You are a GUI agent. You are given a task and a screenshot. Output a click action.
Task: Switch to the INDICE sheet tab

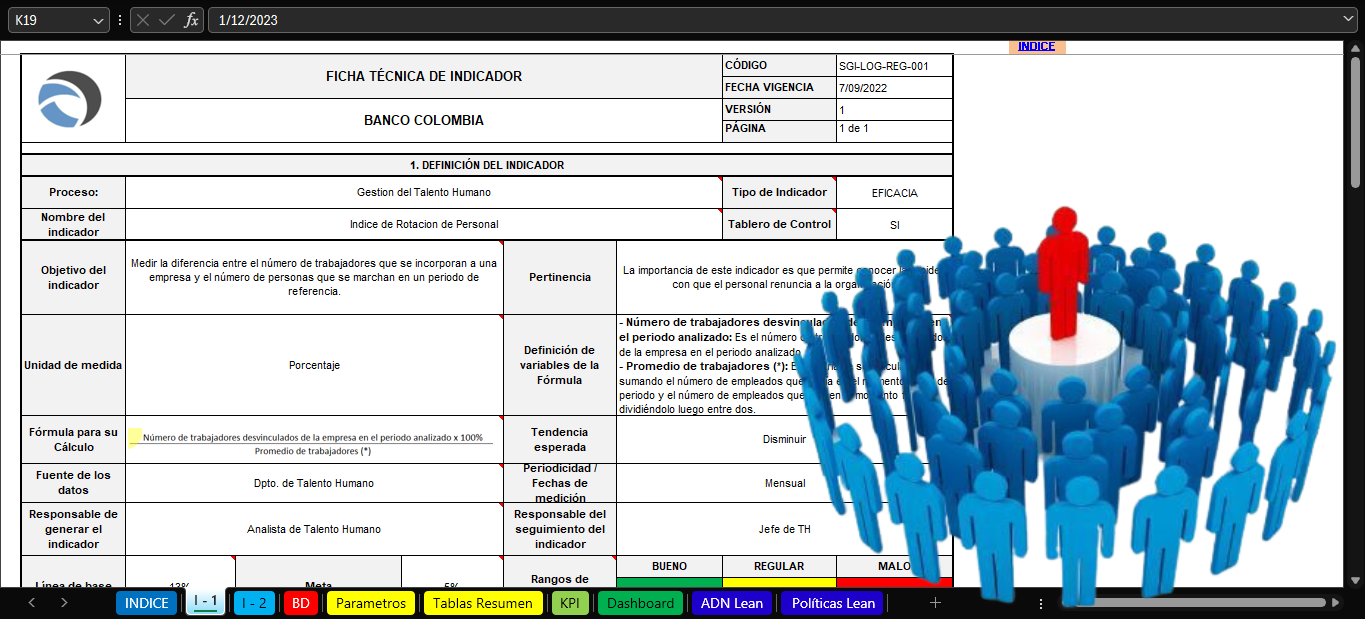146,603
